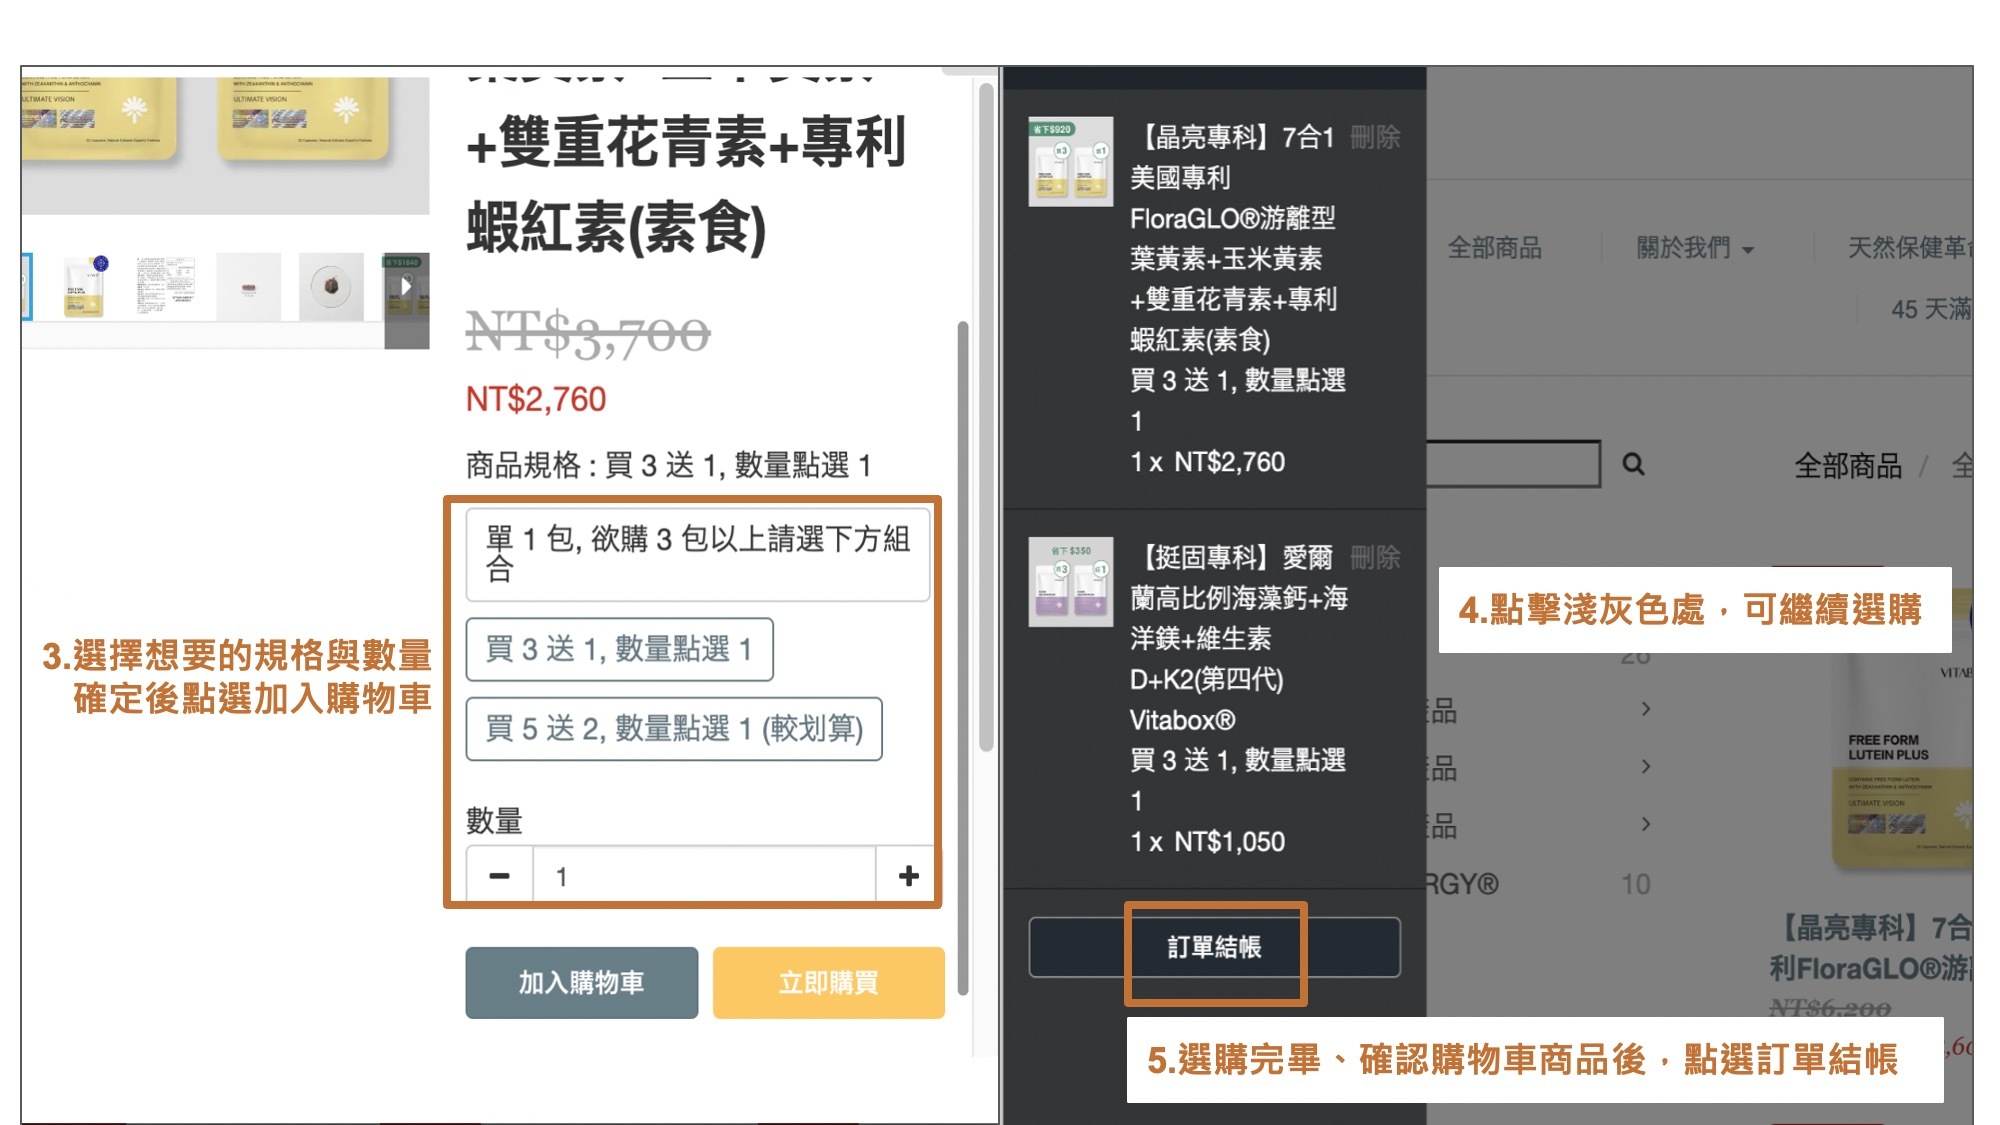Click the 訂單結帳 checkout button
Image resolution: width=2000 pixels, height=1125 pixels.
pos(1214,947)
